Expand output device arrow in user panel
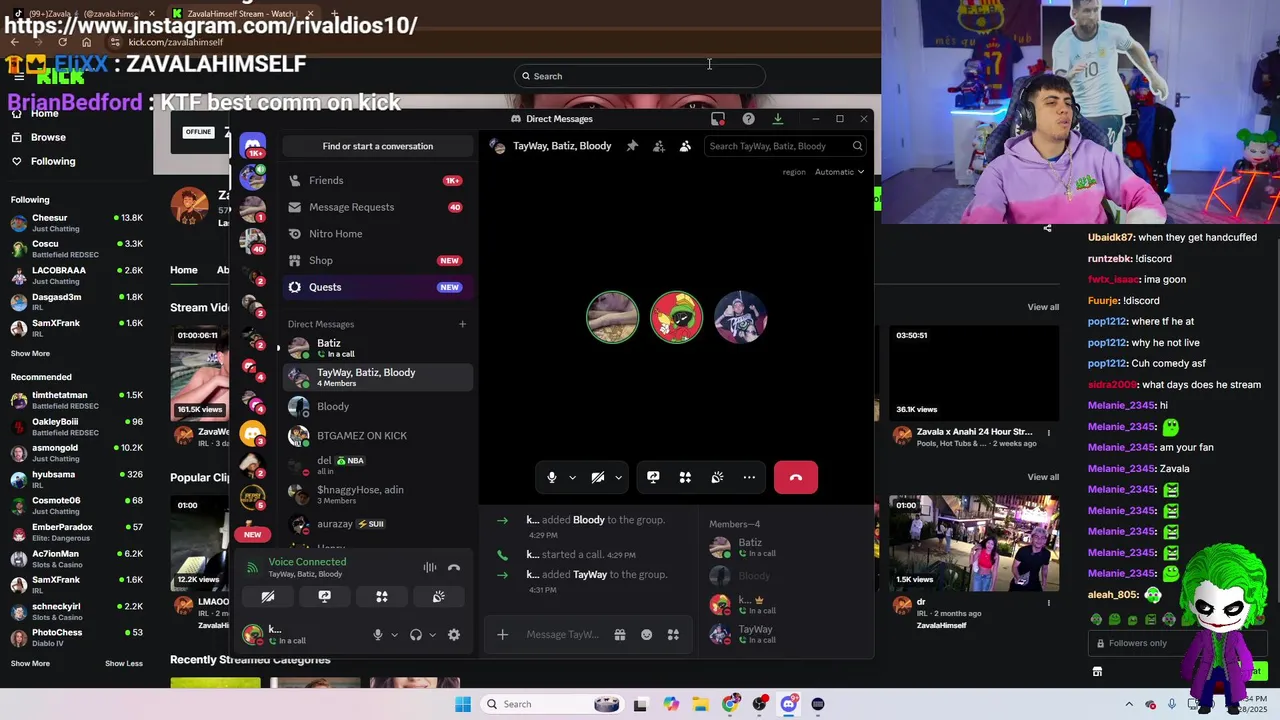1280x720 pixels. (432, 635)
